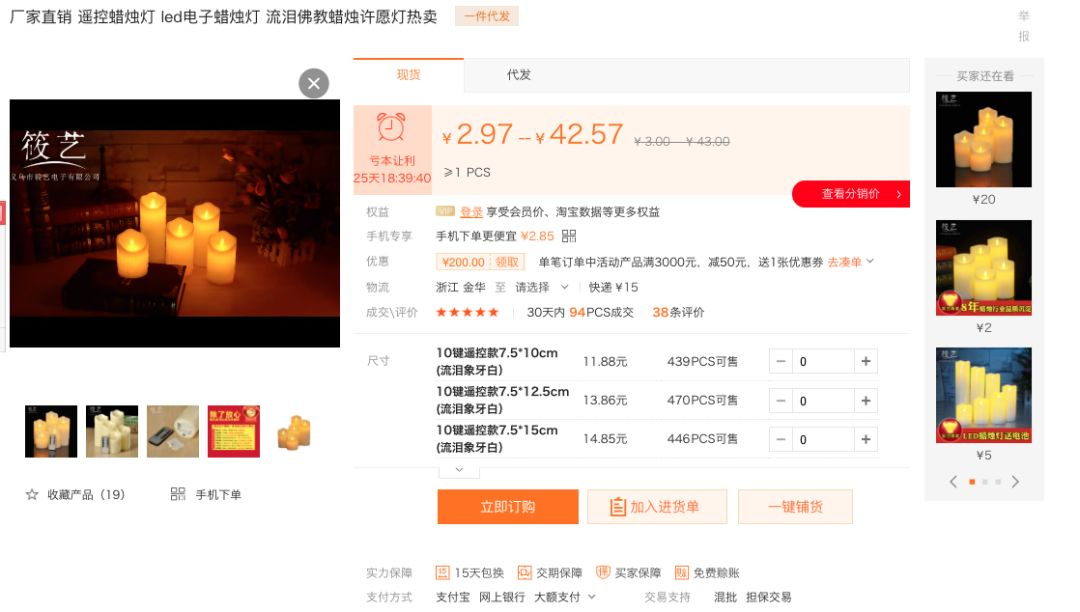This screenshot has height=612, width=1080.
Task: Open the 查看分销价 red banner
Action: coord(850,194)
